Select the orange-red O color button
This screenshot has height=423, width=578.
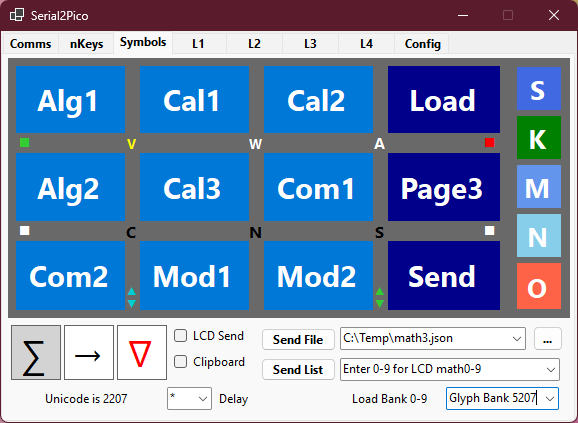click(539, 286)
